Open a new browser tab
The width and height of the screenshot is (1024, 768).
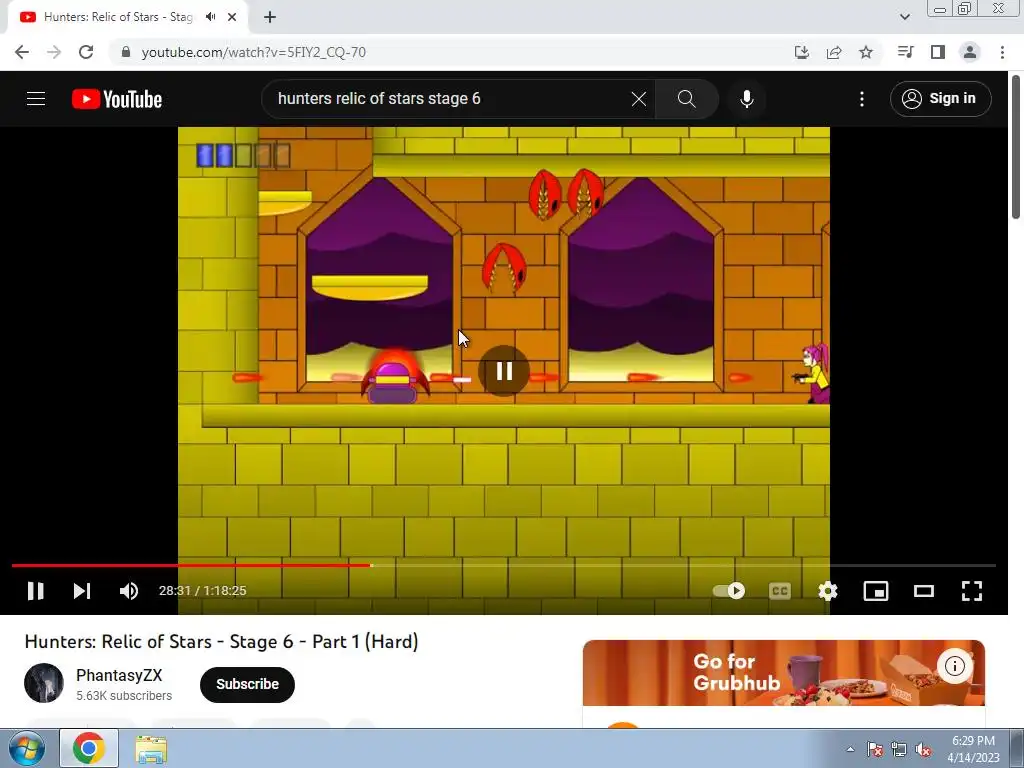click(270, 17)
